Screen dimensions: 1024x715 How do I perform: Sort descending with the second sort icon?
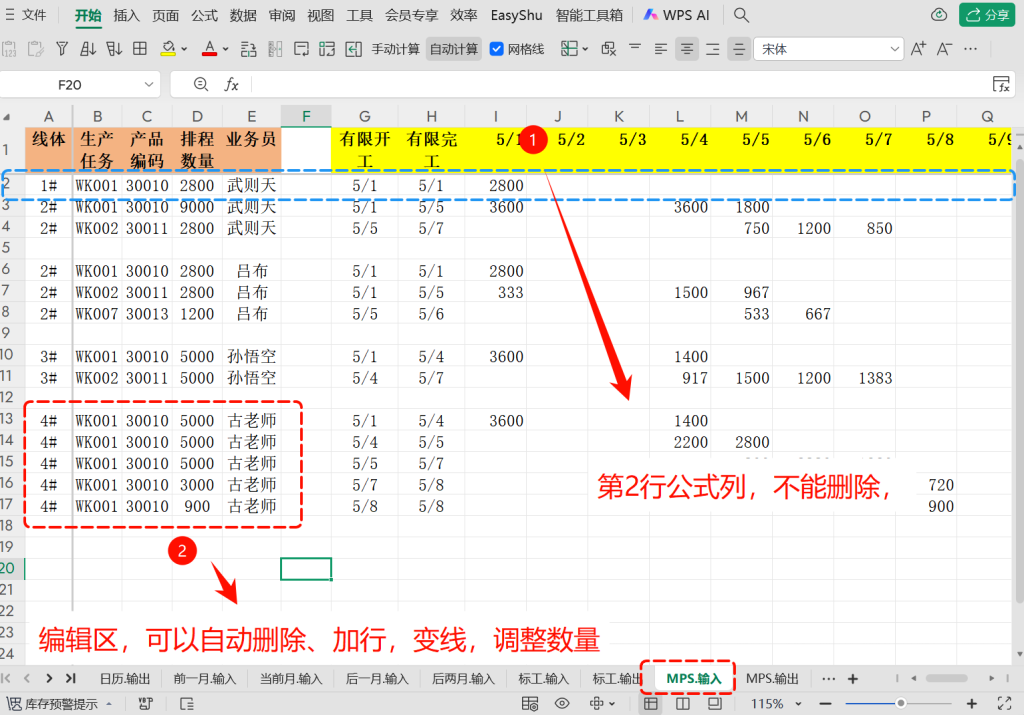(114, 49)
